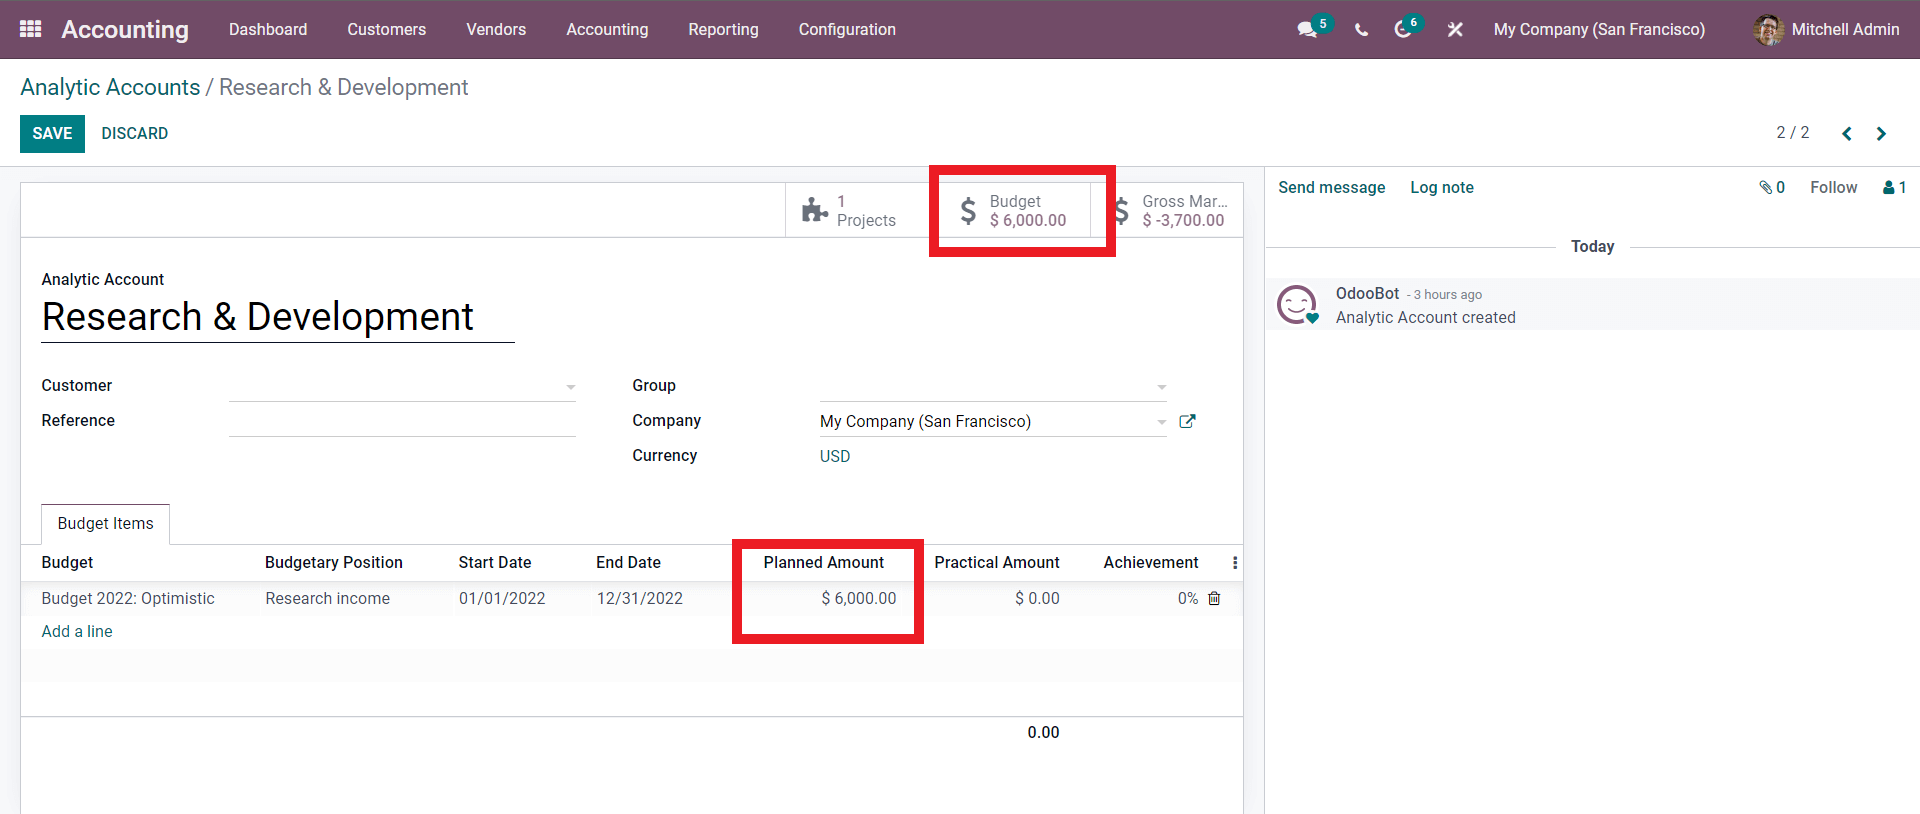Viewport: 1920px width, 814px height.
Task: Click Mitchell Admin avatar picture
Action: tap(1768, 30)
